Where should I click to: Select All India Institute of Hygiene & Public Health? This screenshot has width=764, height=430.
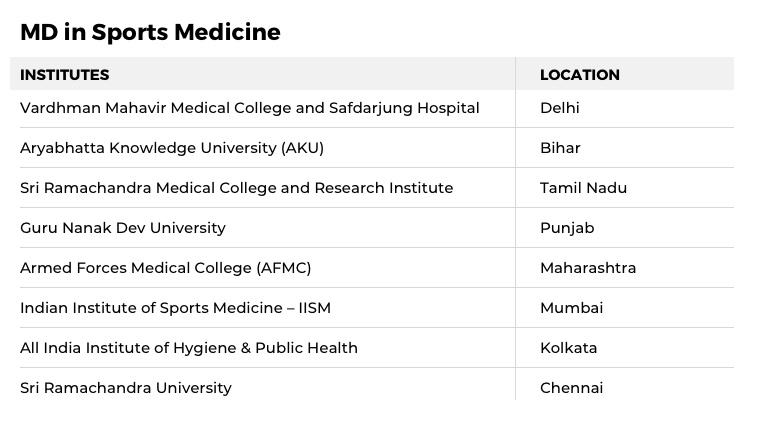pyautogui.click(x=189, y=348)
